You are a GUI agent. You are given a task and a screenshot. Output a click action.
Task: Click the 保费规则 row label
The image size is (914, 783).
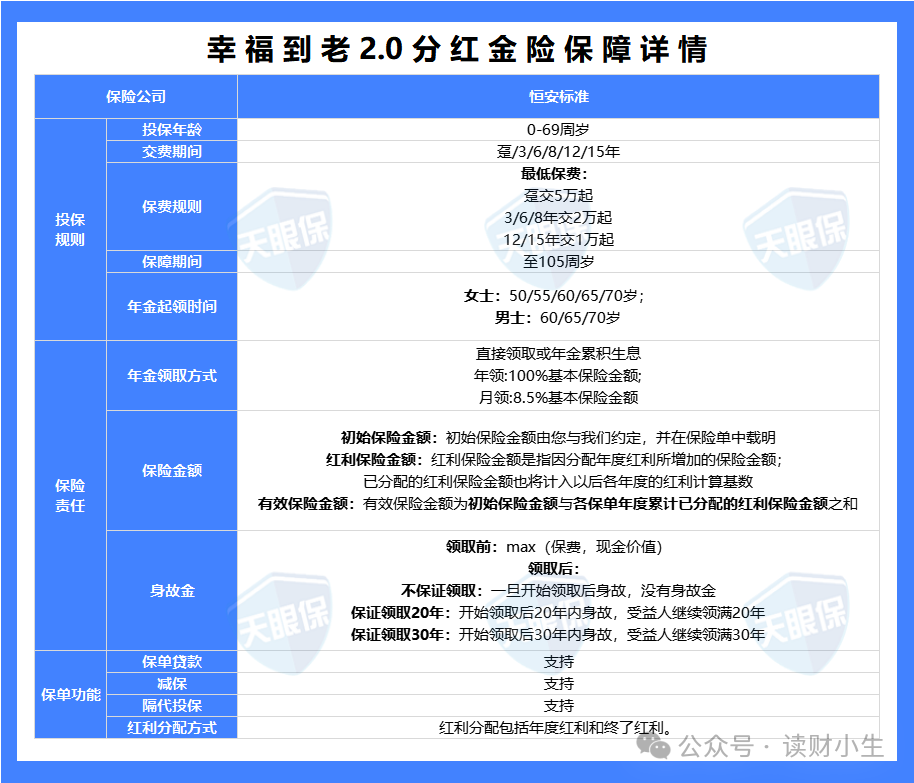(x=172, y=207)
